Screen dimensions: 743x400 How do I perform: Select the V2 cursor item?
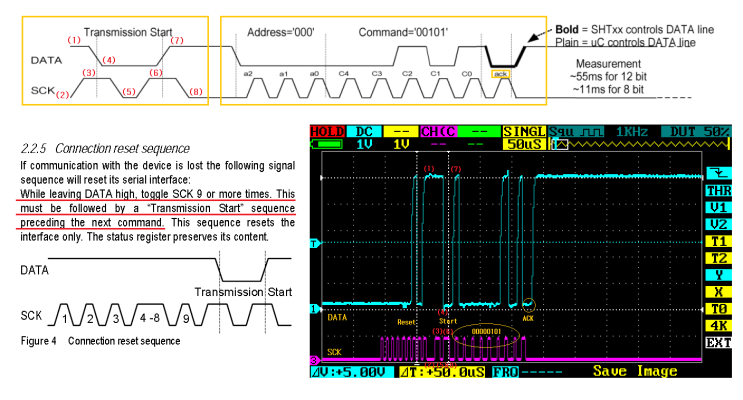point(719,224)
